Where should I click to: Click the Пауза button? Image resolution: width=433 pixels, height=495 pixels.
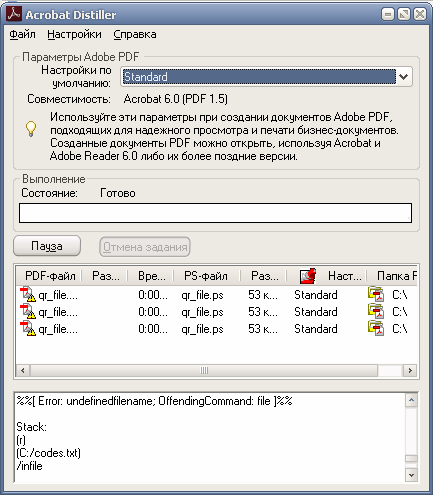point(47,246)
